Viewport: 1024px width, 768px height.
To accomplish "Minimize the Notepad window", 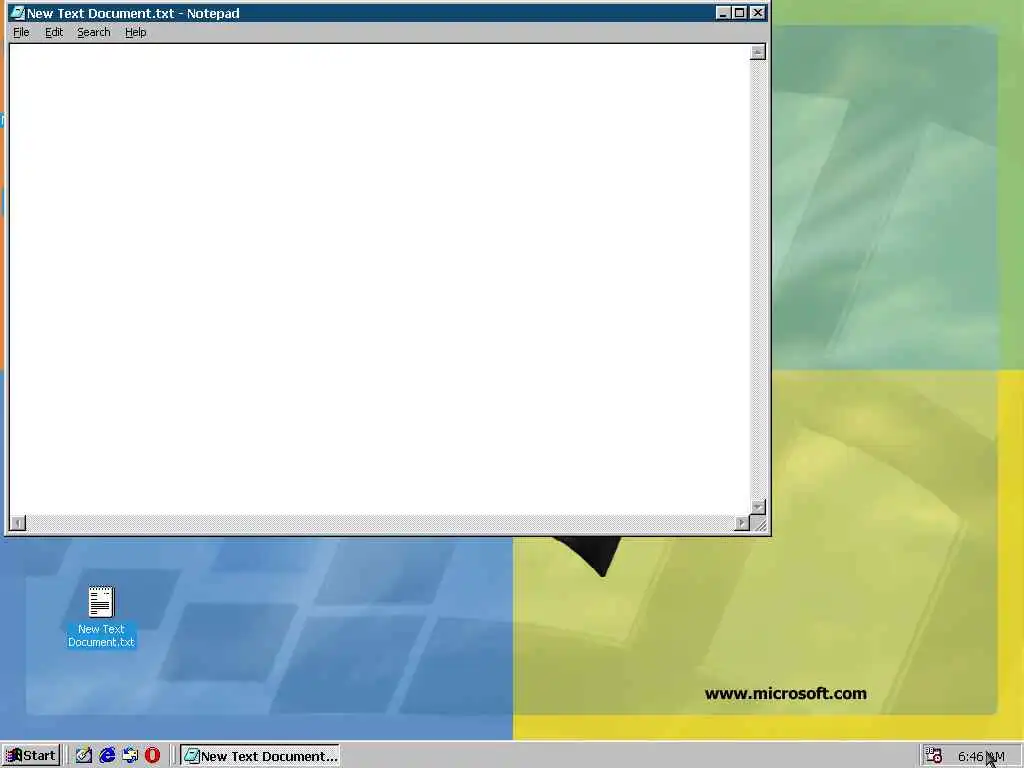I will pos(723,12).
